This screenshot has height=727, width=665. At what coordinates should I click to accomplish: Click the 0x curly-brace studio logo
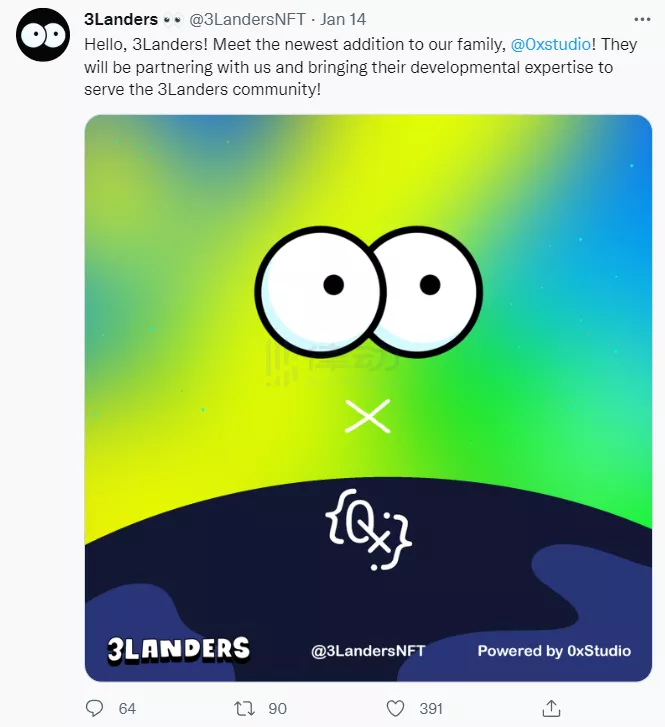[x=369, y=529]
